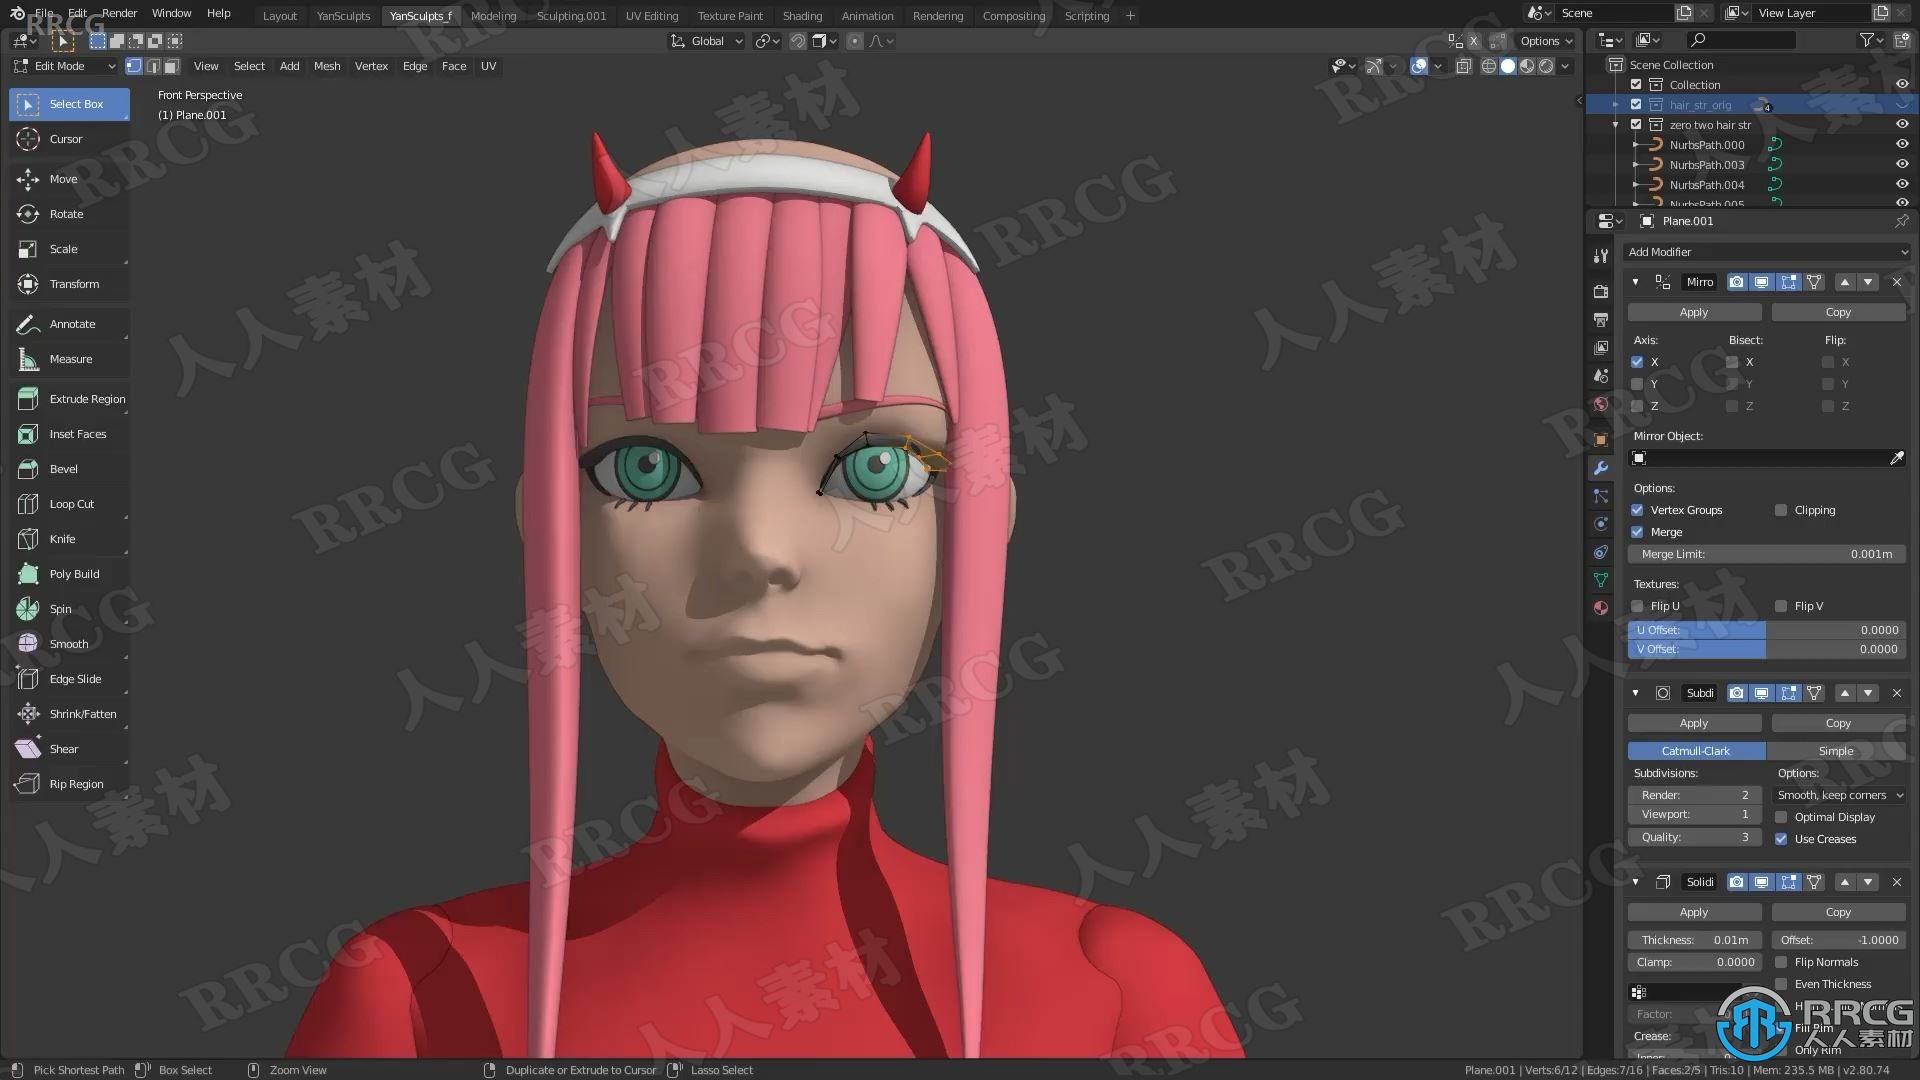Switch to the UV Editing workspace tab
This screenshot has width=1920, height=1080.
pyautogui.click(x=651, y=16)
